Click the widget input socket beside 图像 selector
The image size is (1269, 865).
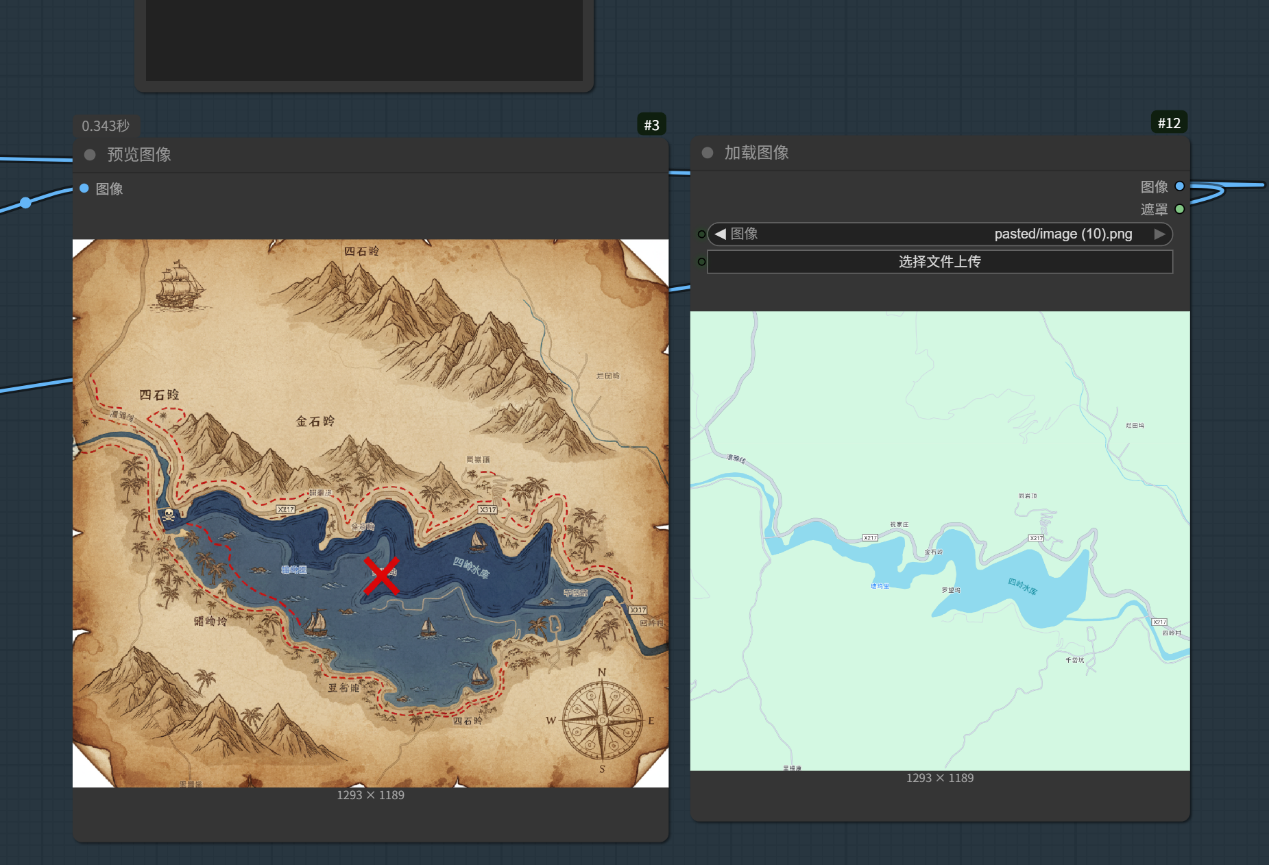tap(701, 234)
